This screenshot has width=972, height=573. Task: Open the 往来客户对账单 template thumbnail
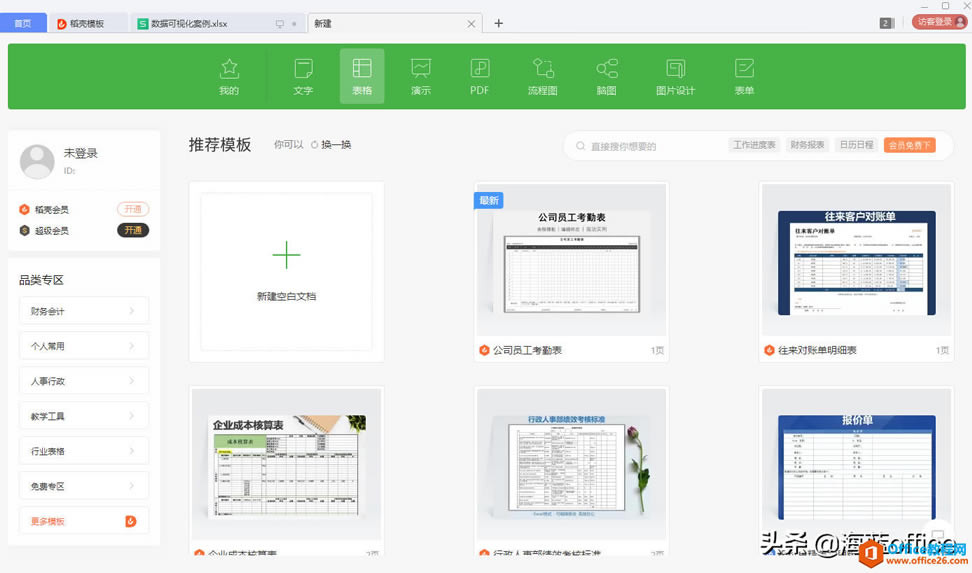[857, 260]
